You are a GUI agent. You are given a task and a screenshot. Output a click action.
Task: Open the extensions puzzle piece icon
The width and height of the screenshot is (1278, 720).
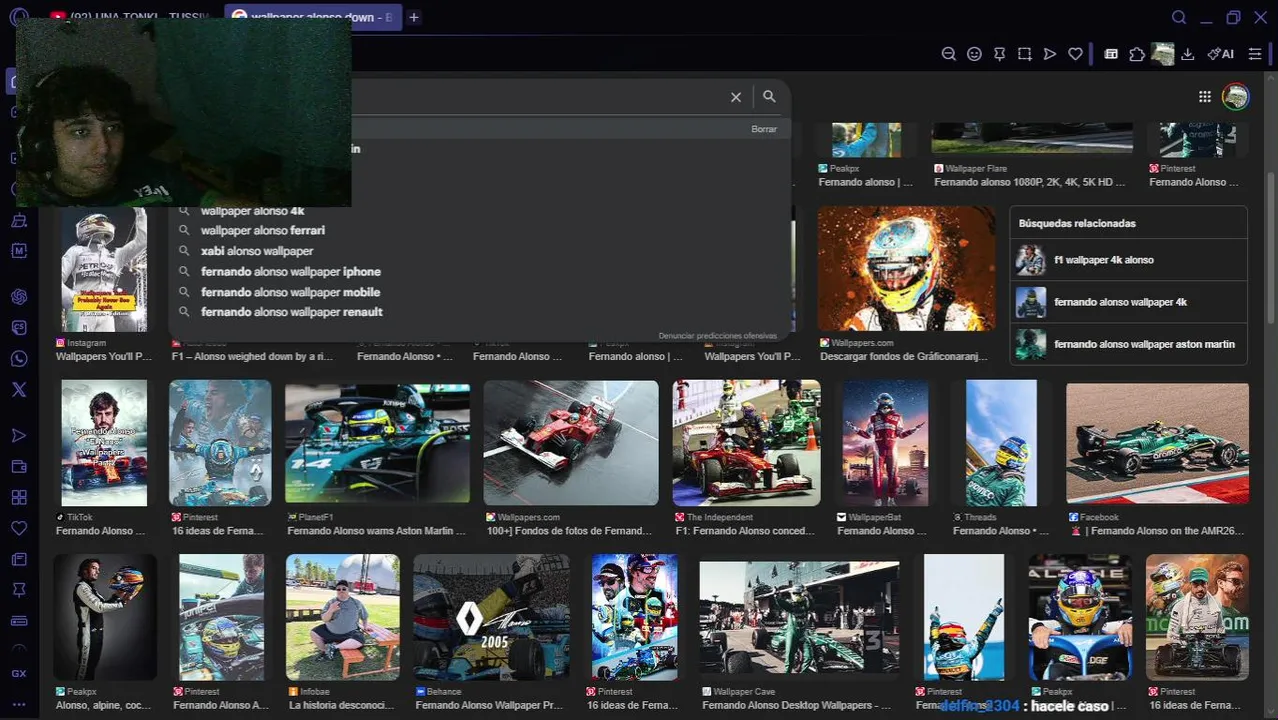click(x=1137, y=54)
